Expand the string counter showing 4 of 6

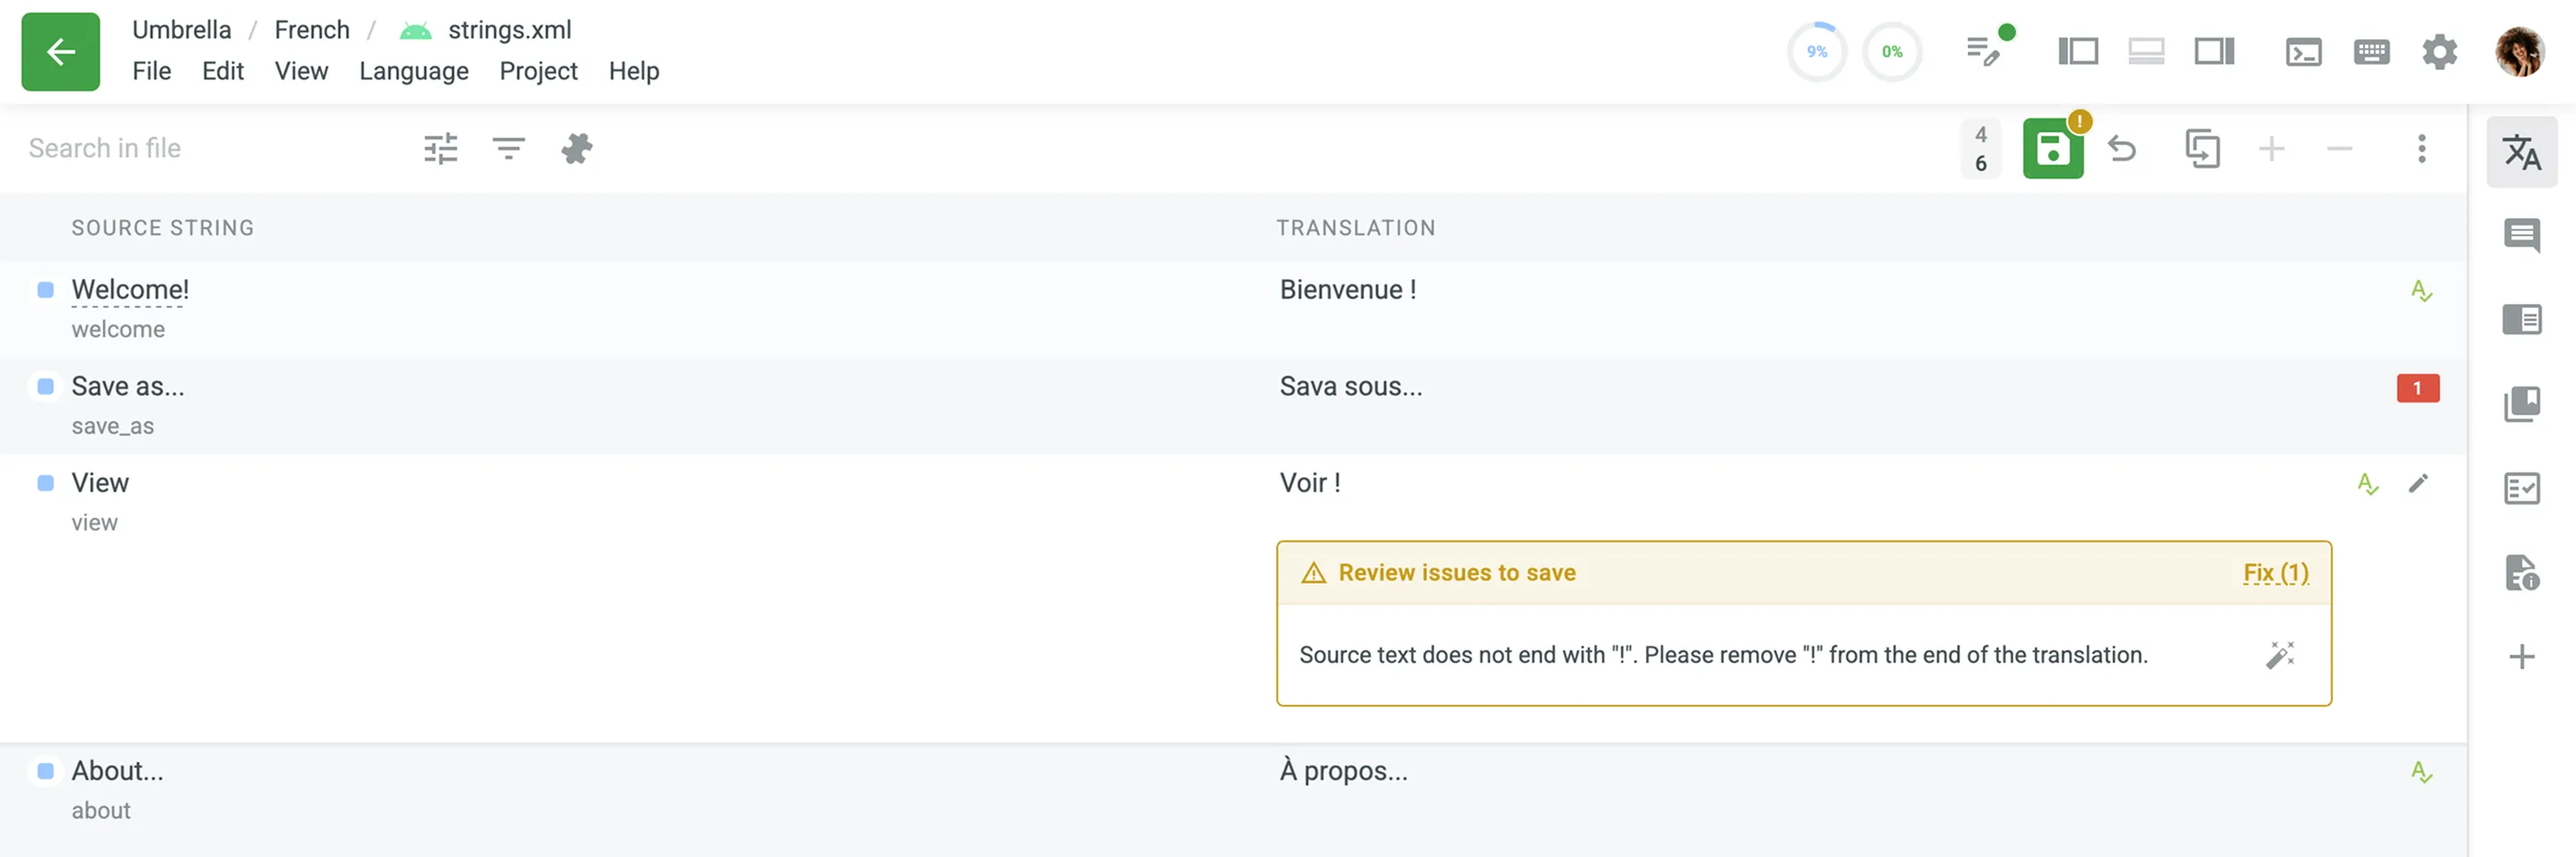tap(1981, 148)
